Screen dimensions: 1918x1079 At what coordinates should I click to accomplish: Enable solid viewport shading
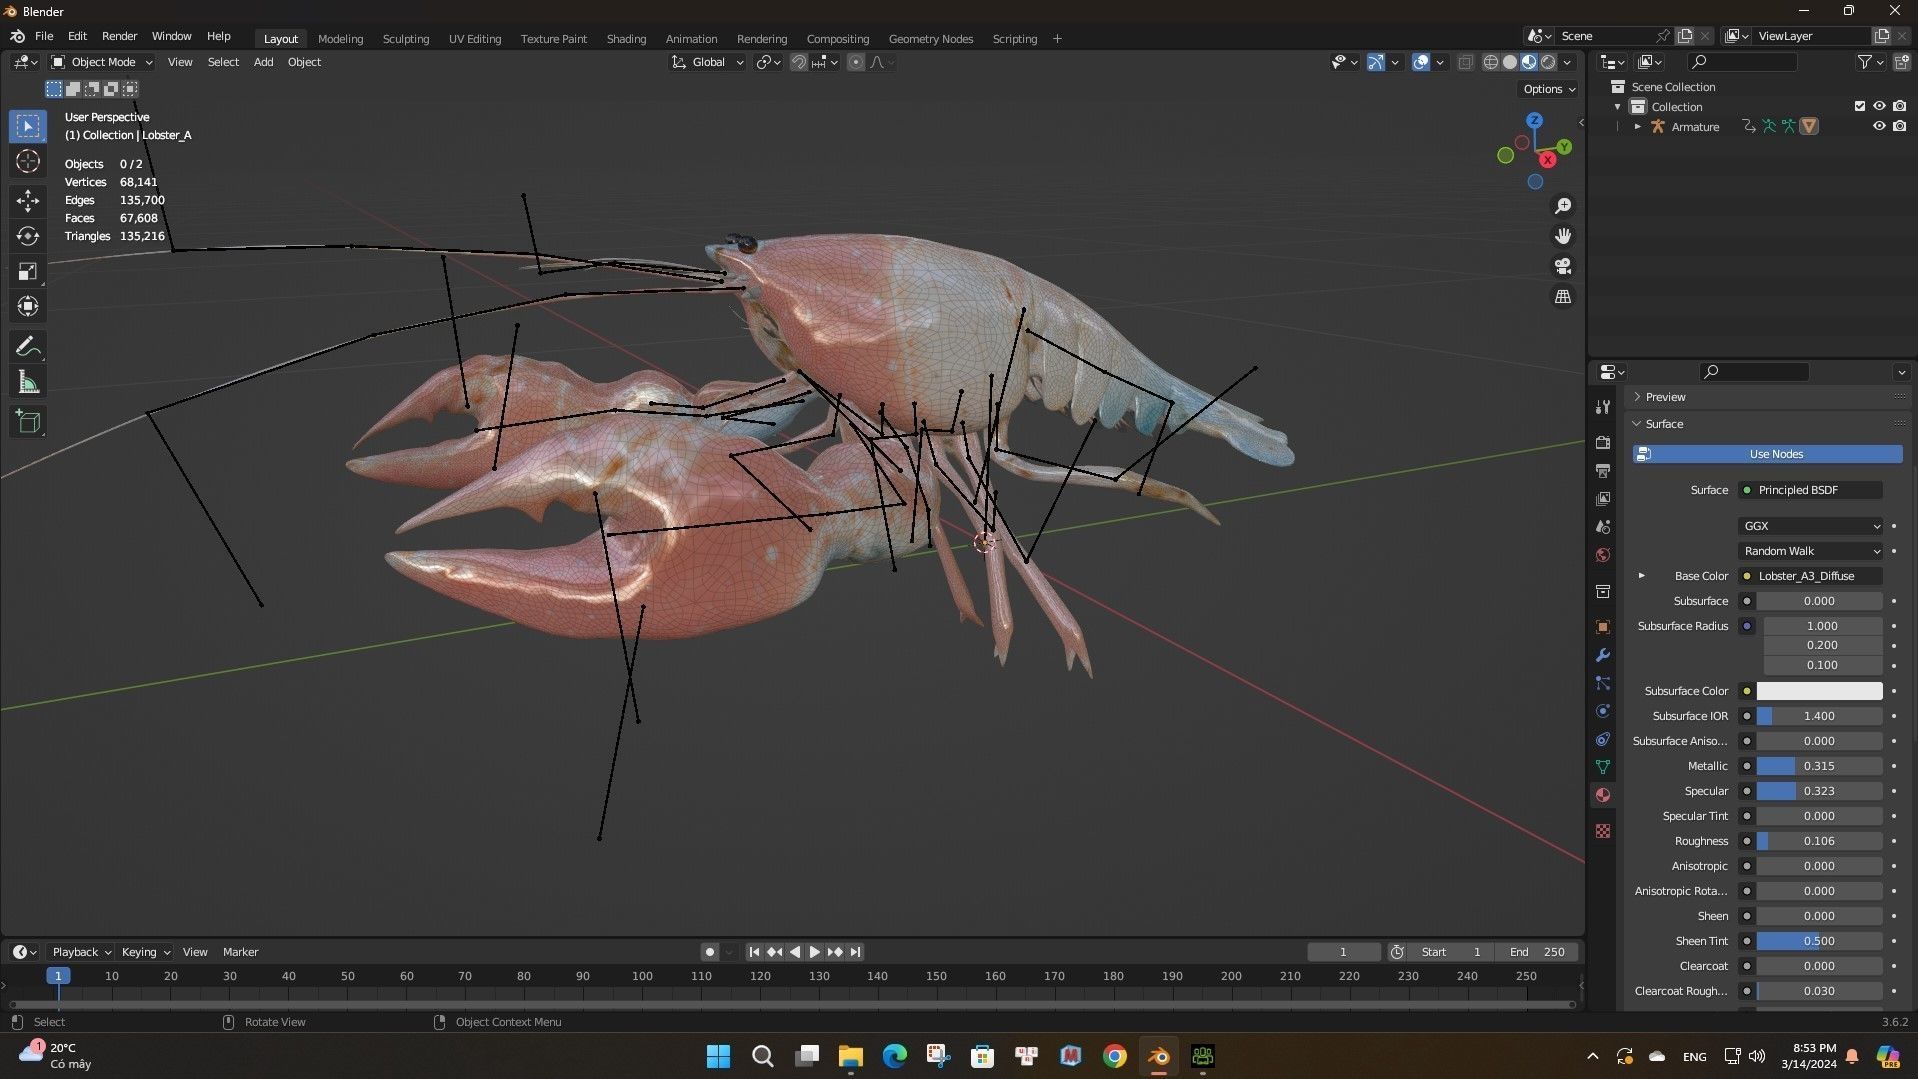(x=1510, y=62)
